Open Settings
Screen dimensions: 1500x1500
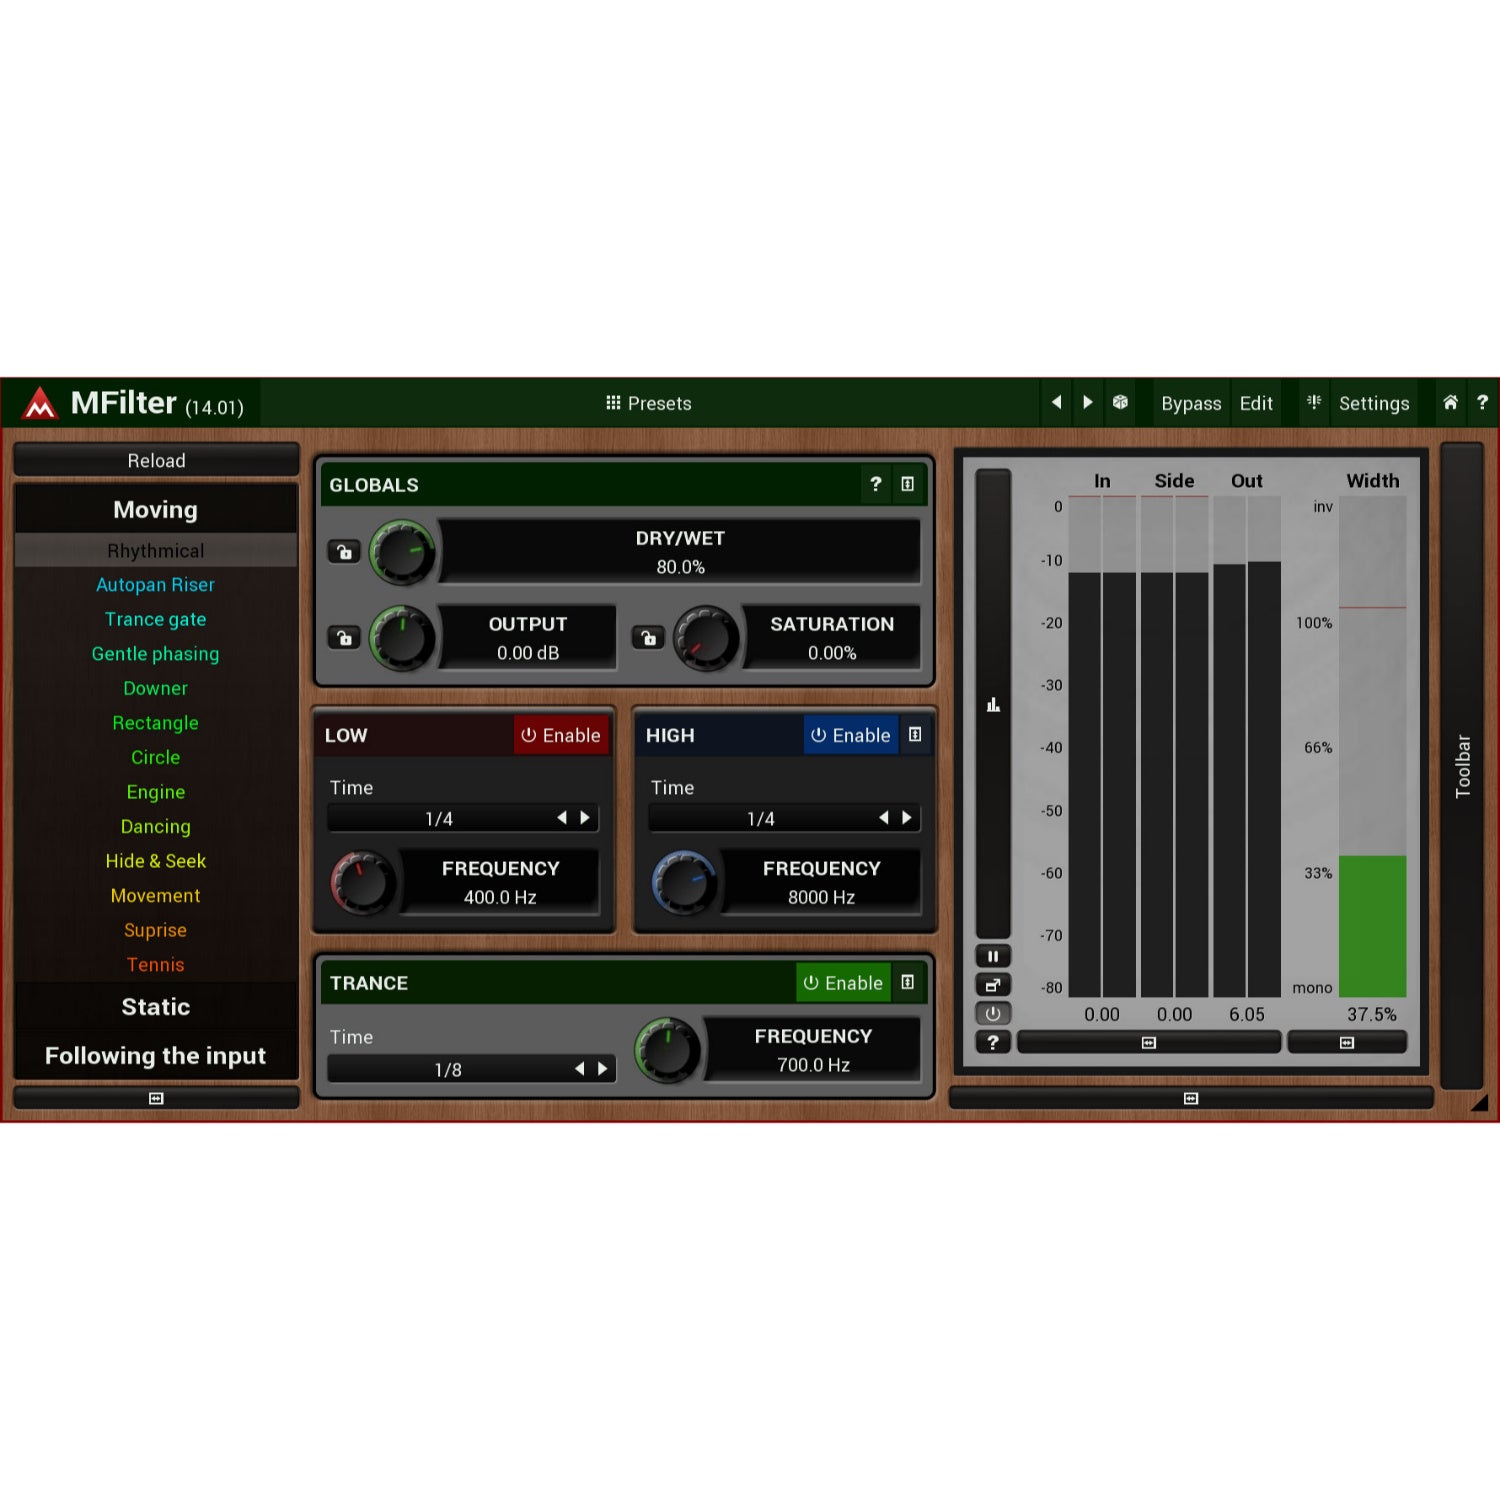(x=1374, y=403)
